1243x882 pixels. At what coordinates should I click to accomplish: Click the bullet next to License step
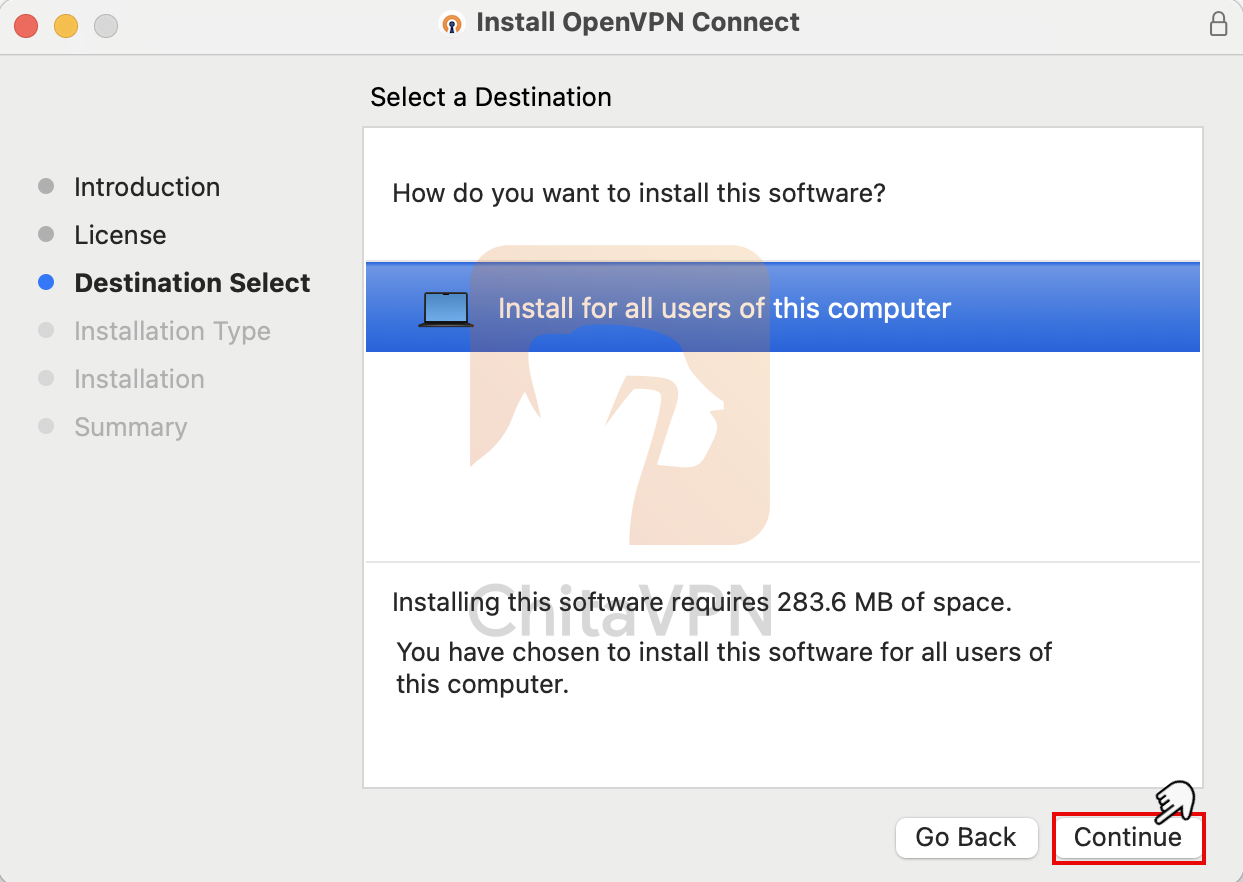pos(46,235)
